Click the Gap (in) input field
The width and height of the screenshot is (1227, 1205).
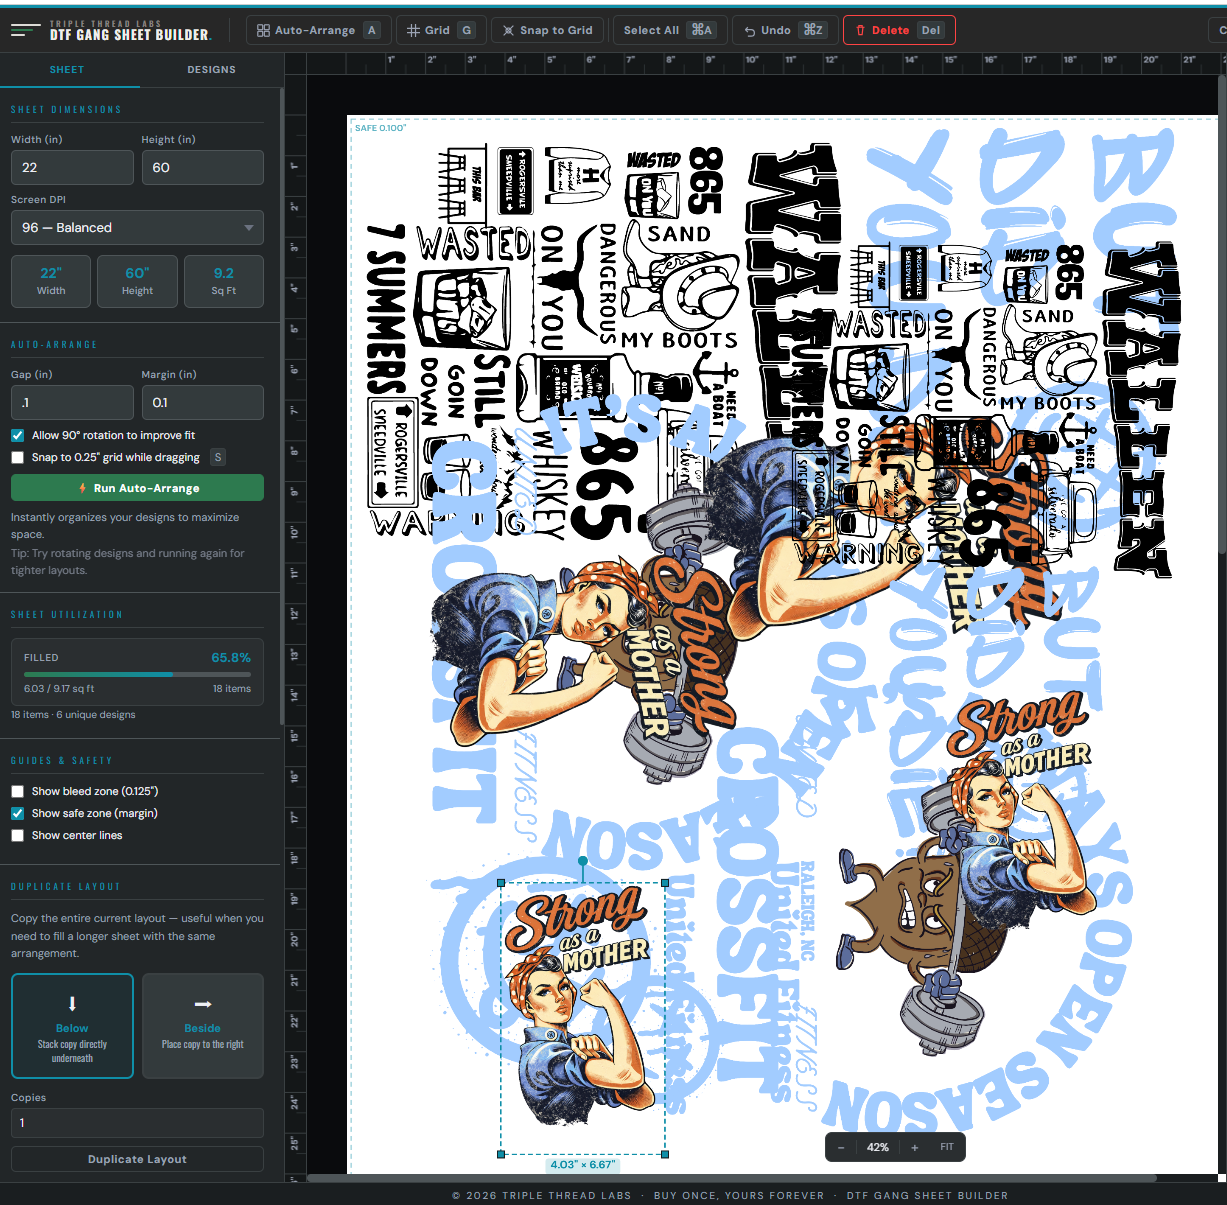pyautogui.click(x=72, y=402)
